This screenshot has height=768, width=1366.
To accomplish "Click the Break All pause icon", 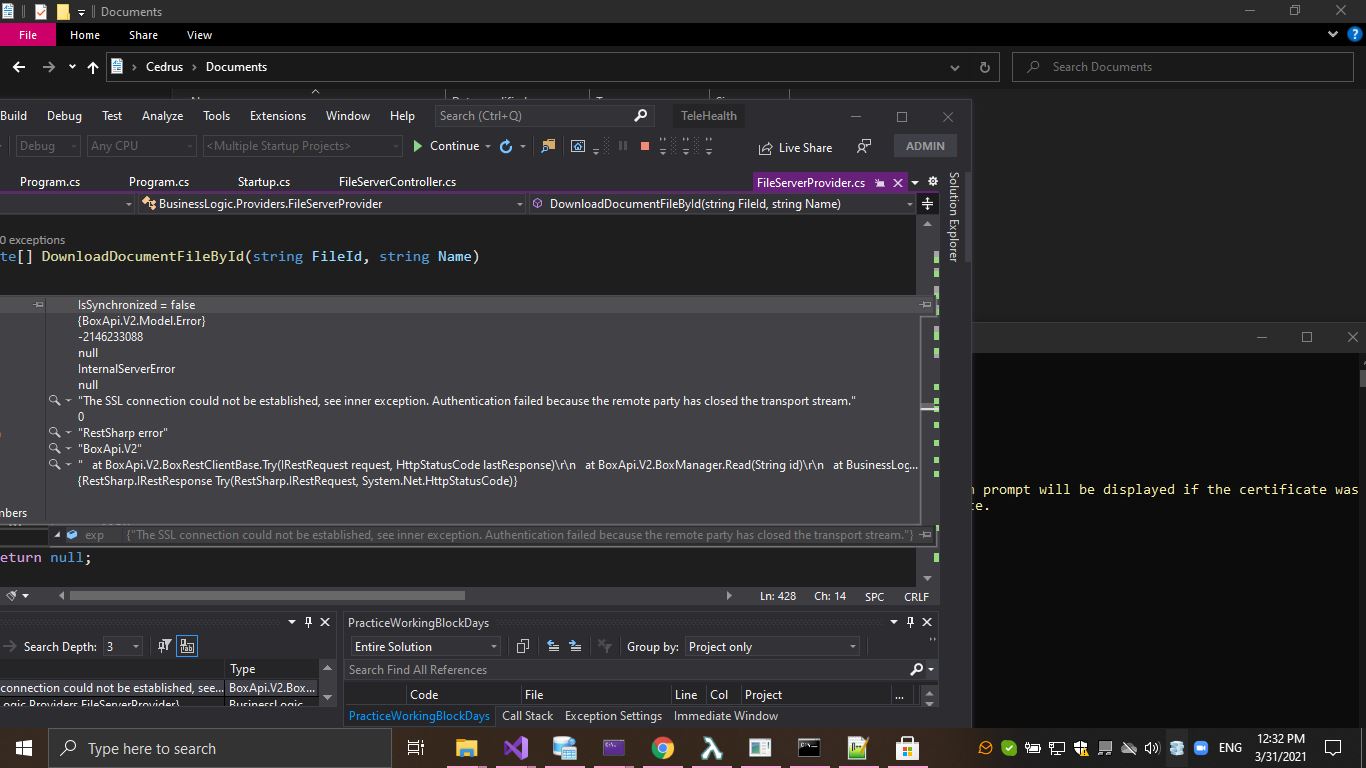I will click(623, 146).
